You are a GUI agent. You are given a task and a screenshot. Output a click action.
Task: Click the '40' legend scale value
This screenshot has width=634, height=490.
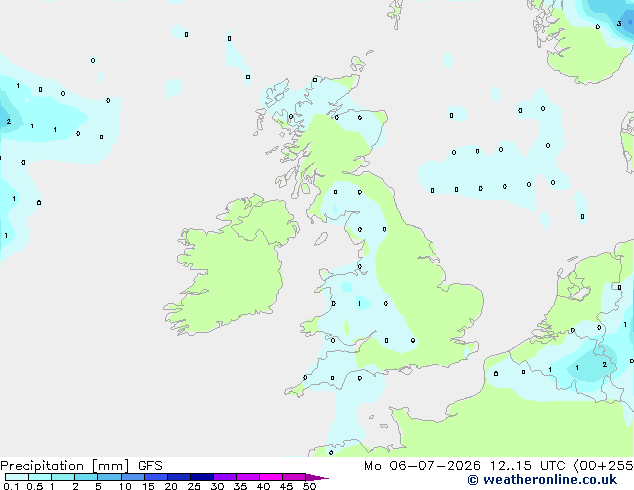pos(263,486)
